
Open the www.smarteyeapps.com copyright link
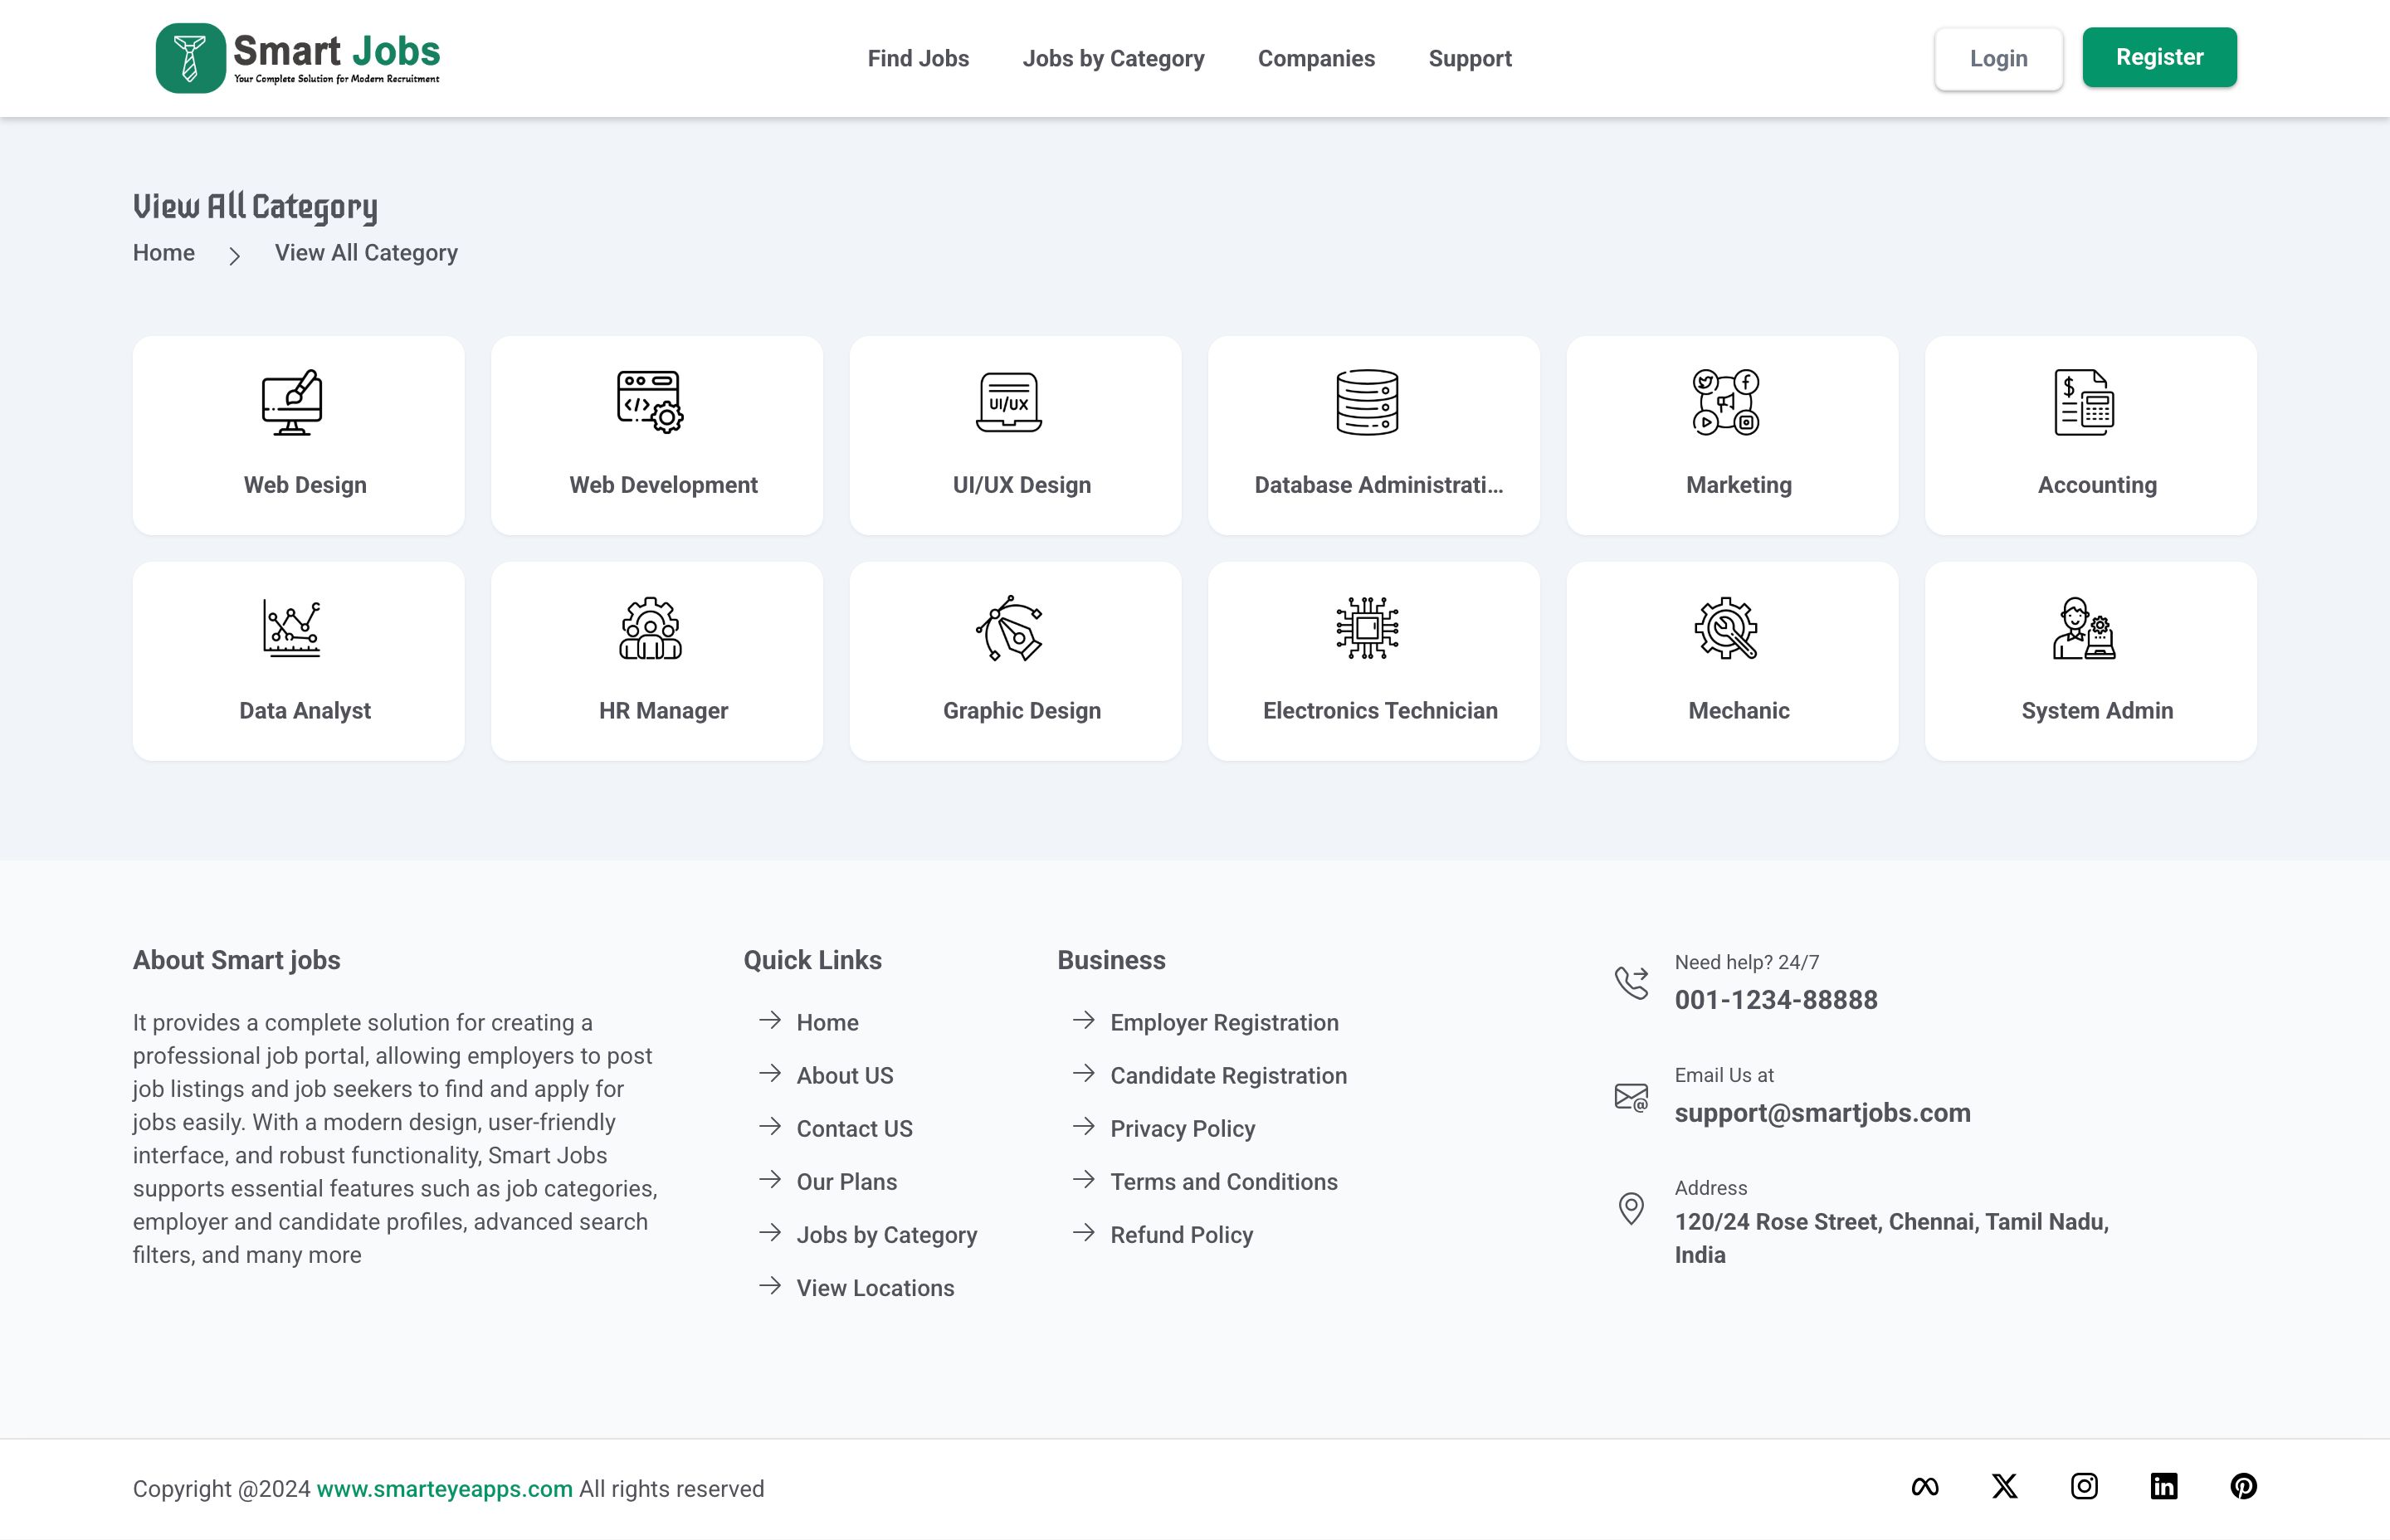[x=444, y=1488]
